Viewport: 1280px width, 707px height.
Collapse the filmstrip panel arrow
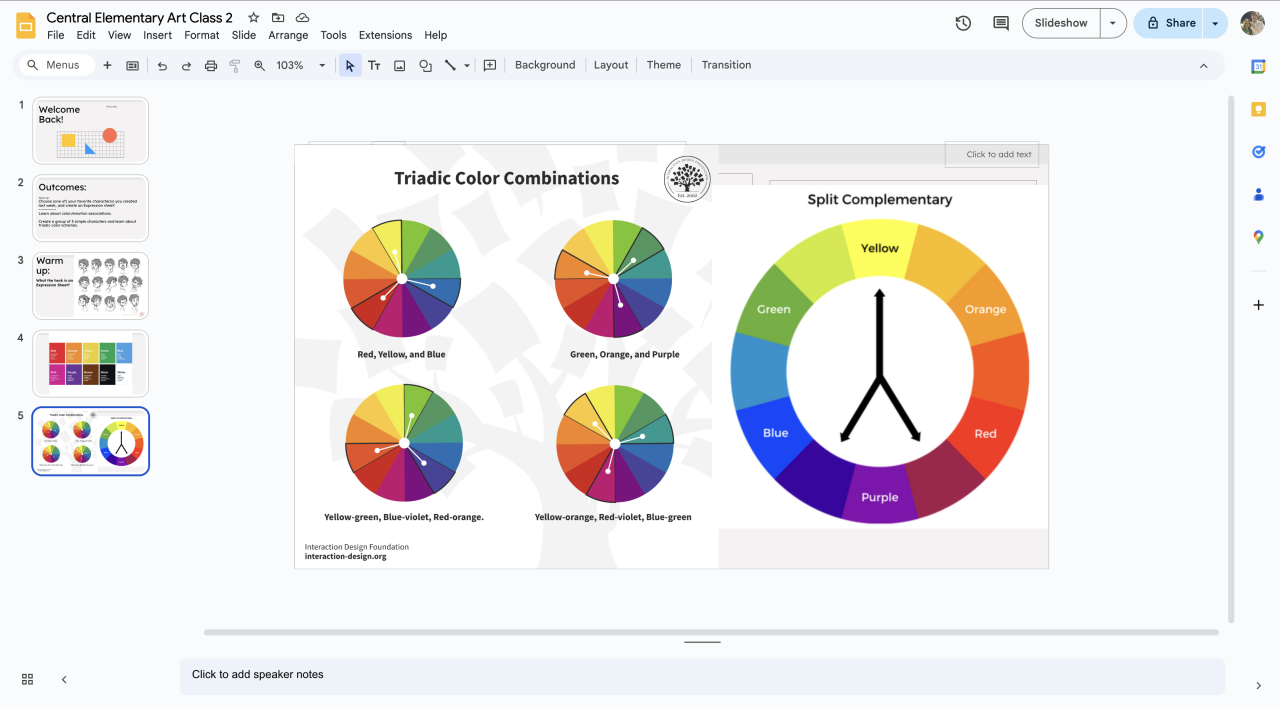pyautogui.click(x=64, y=679)
